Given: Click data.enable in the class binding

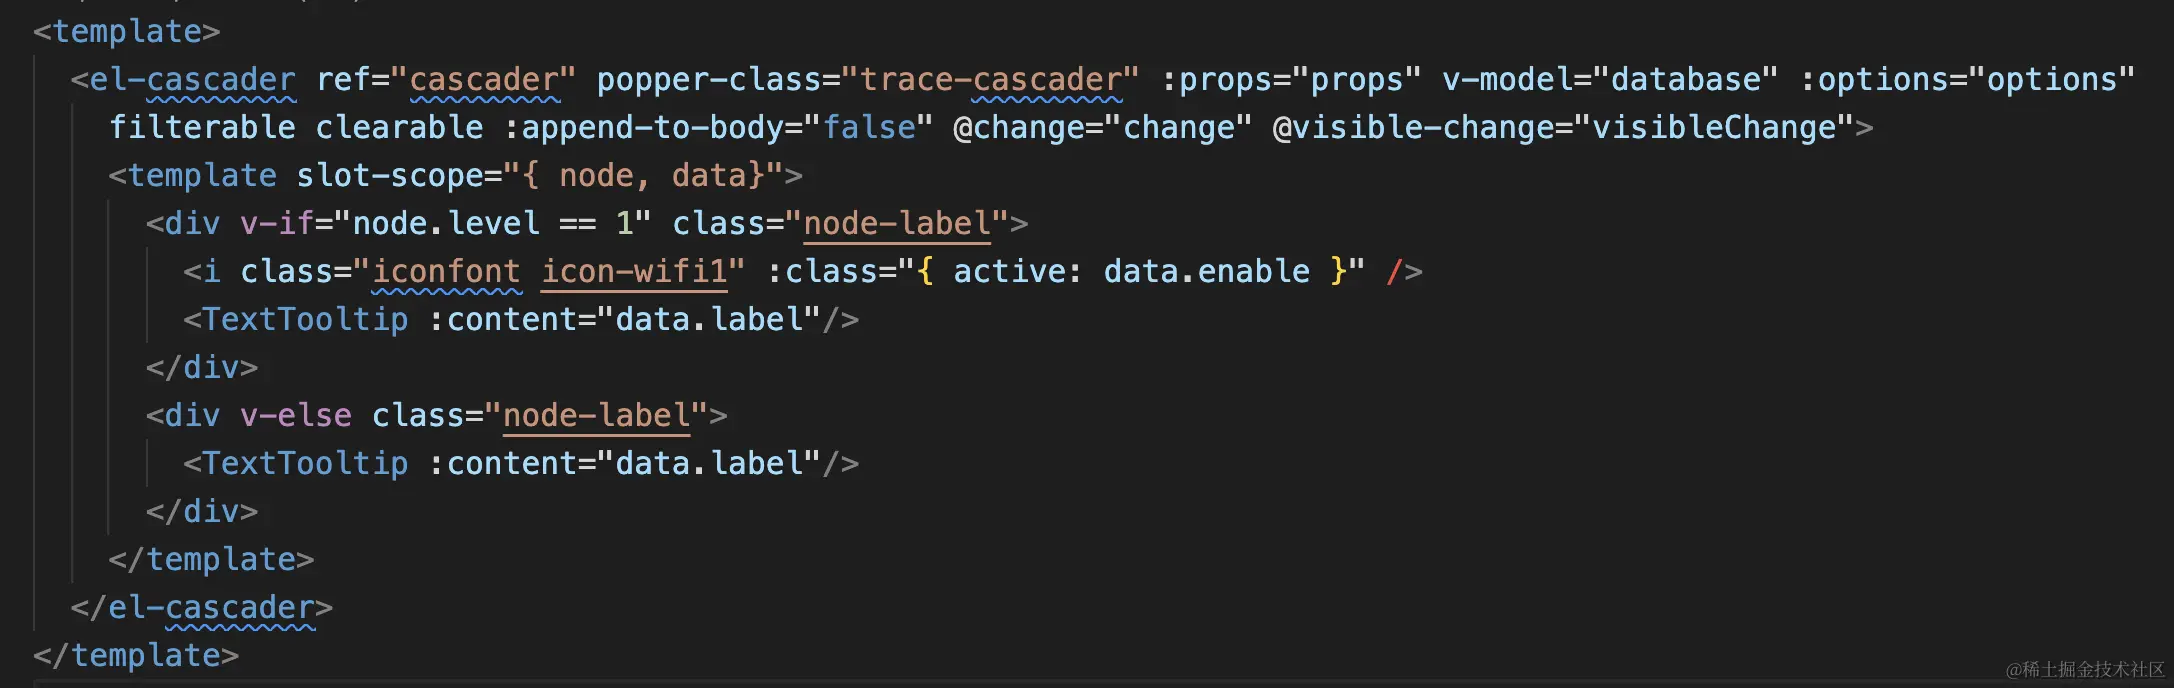Looking at the screenshot, I should pyautogui.click(x=1206, y=271).
